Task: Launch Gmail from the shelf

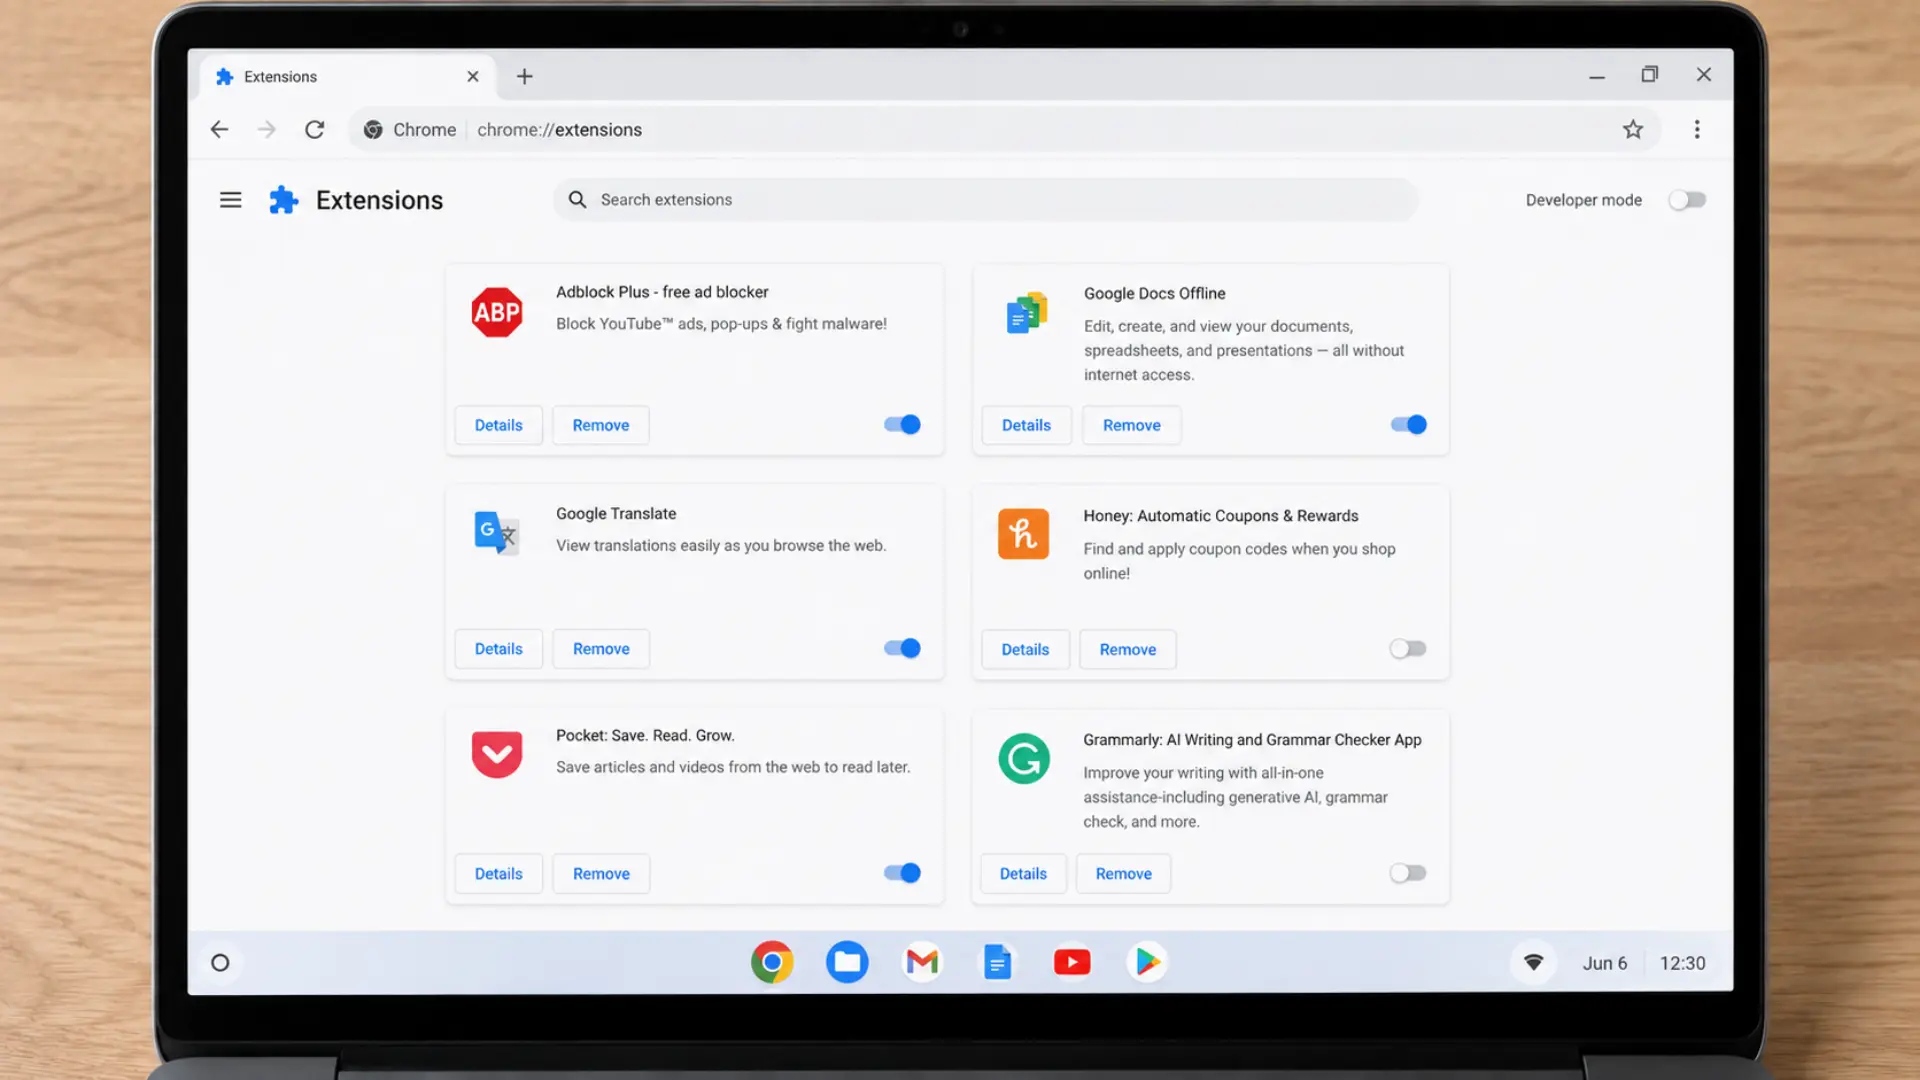Action: point(922,962)
